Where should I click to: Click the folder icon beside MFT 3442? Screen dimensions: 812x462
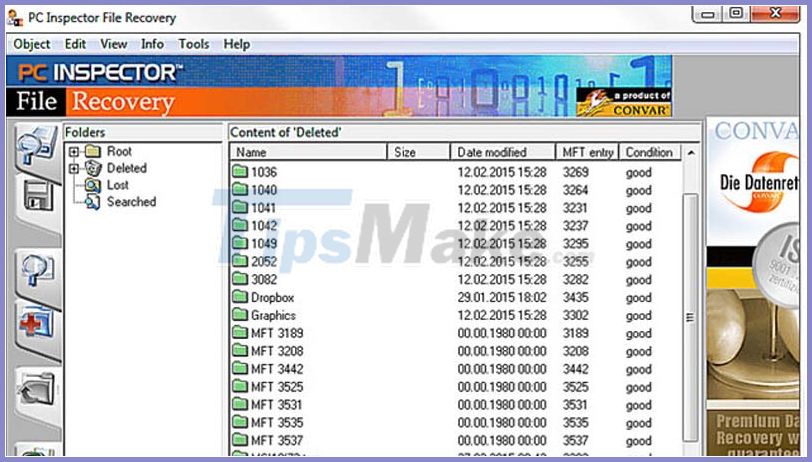pyautogui.click(x=240, y=368)
